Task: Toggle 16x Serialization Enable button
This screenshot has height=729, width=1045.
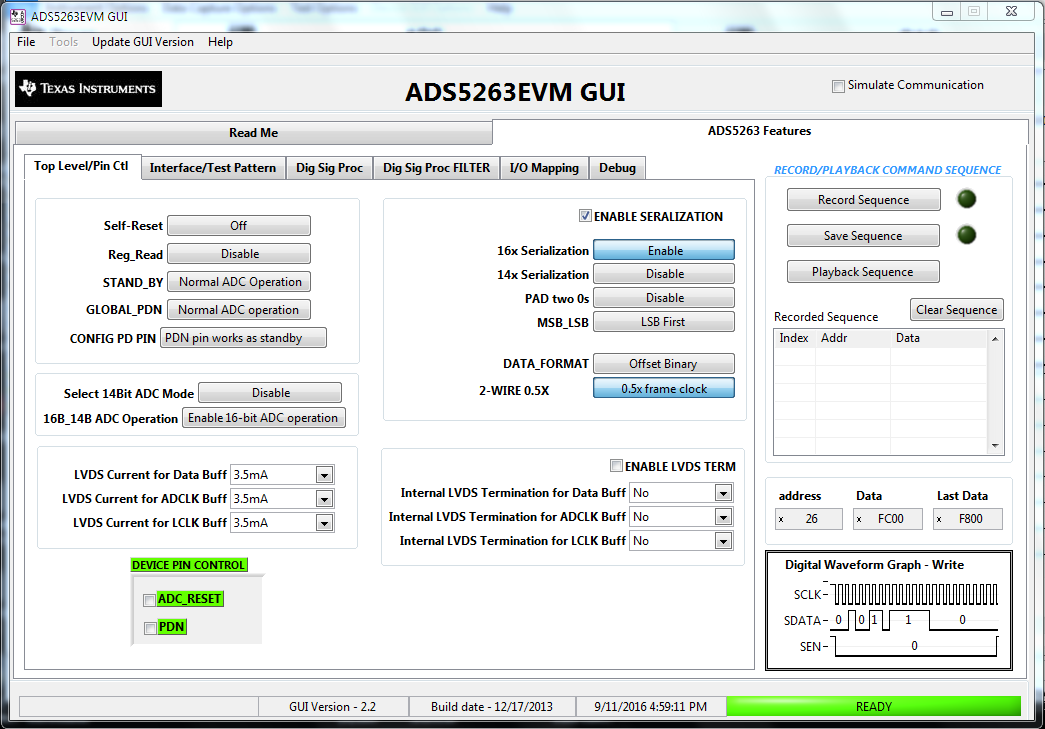Action: pyautogui.click(x=664, y=251)
